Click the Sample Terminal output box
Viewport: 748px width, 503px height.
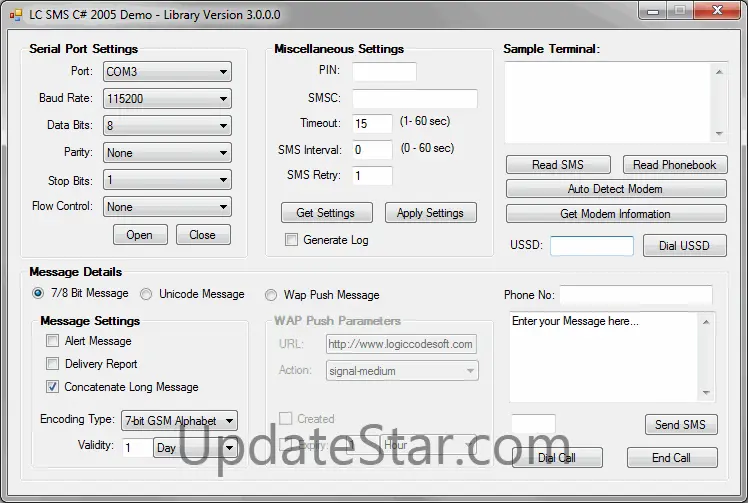[608, 102]
